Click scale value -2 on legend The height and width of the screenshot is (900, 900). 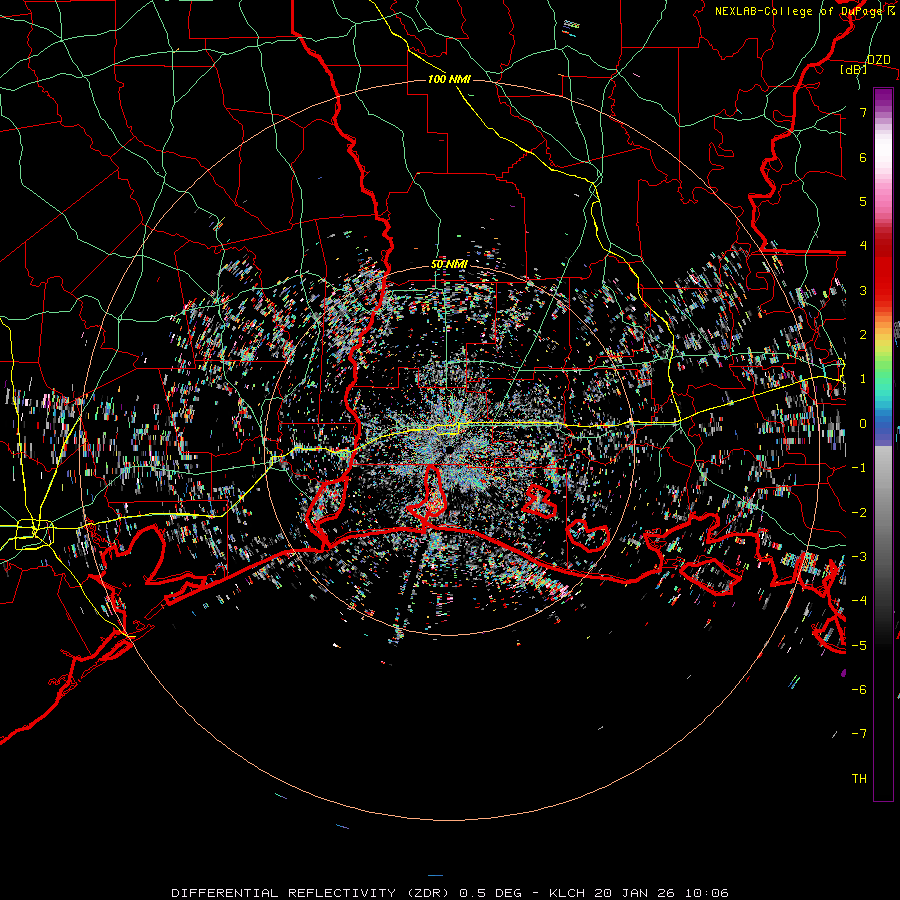point(859,512)
